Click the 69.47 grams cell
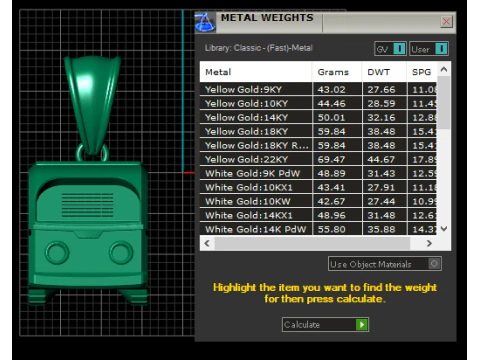This screenshot has height=360, width=480. [337, 159]
